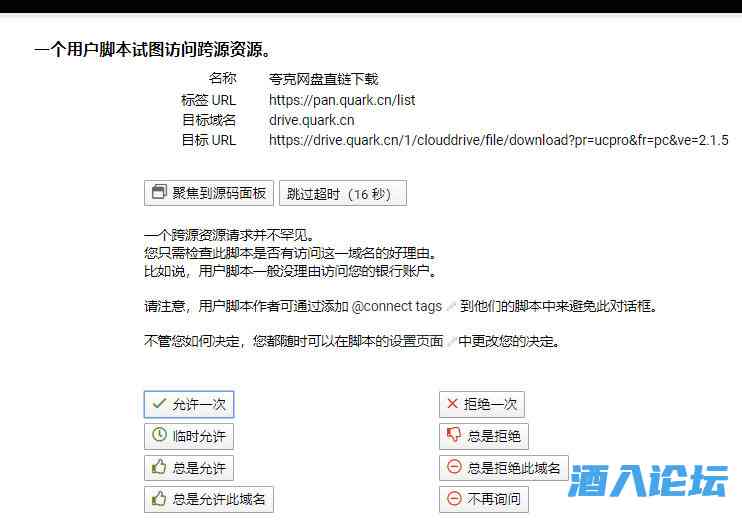Click the drive.quark.cn download target URL
This screenshot has height=523, width=742.
pyautogui.click(x=498, y=140)
